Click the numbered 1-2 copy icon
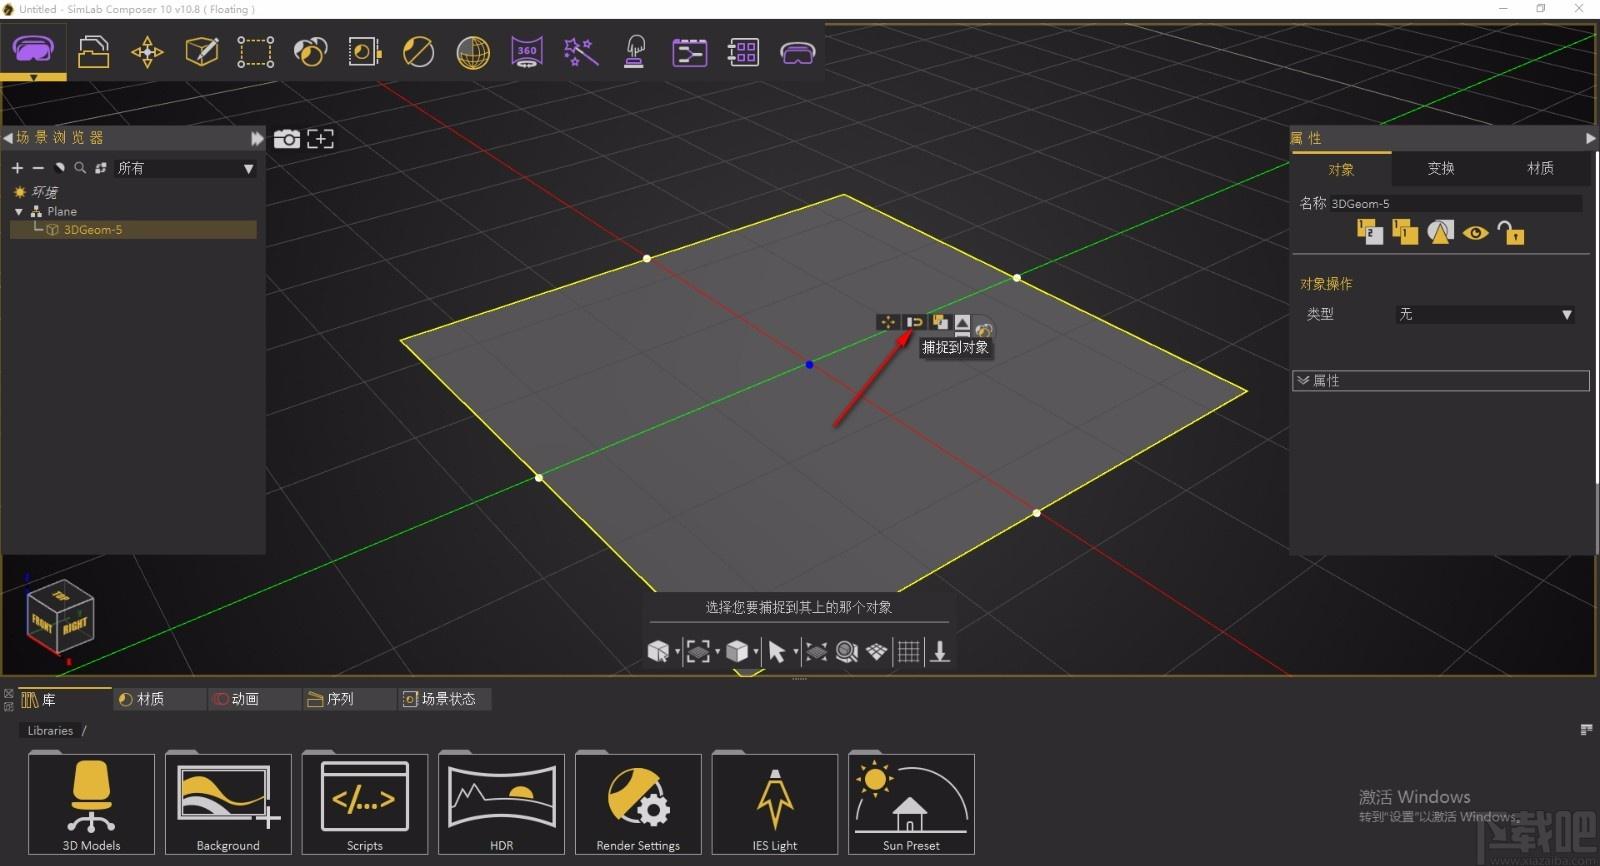1600x866 pixels. coord(1370,233)
